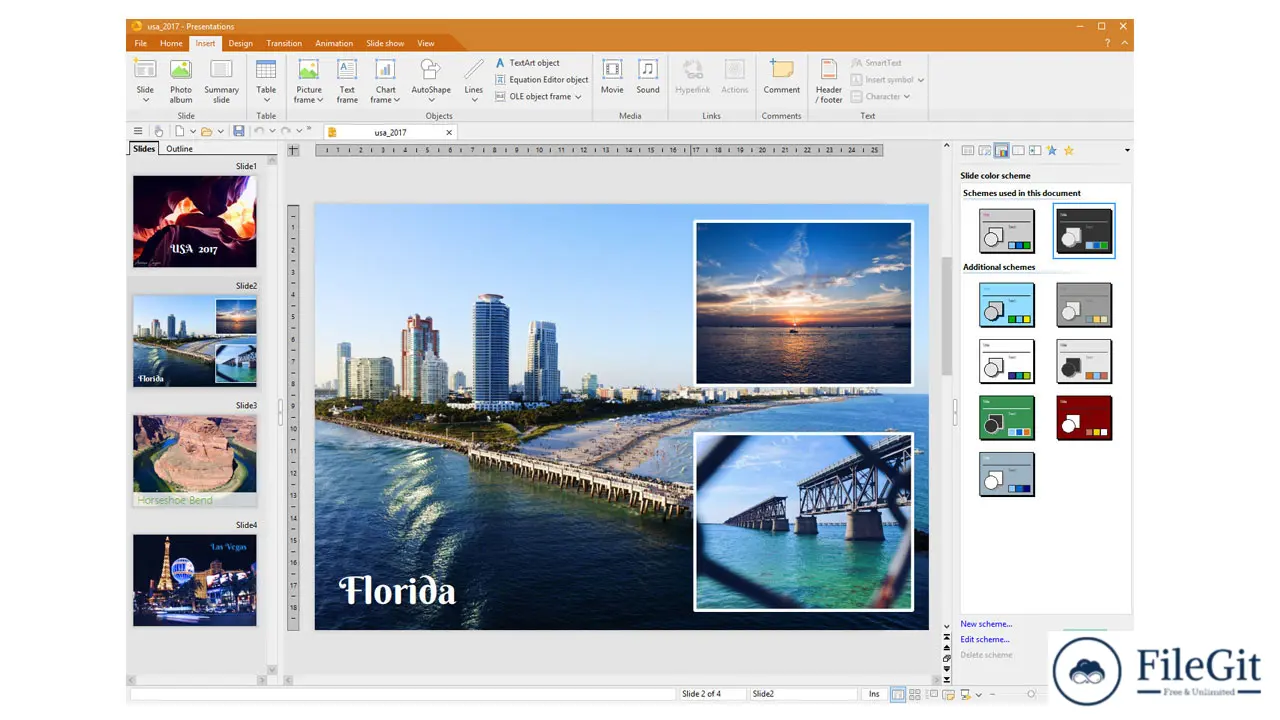The width and height of the screenshot is (1280, 720).
Task: Switch to outline view in status bar
Action: (932, 694)
